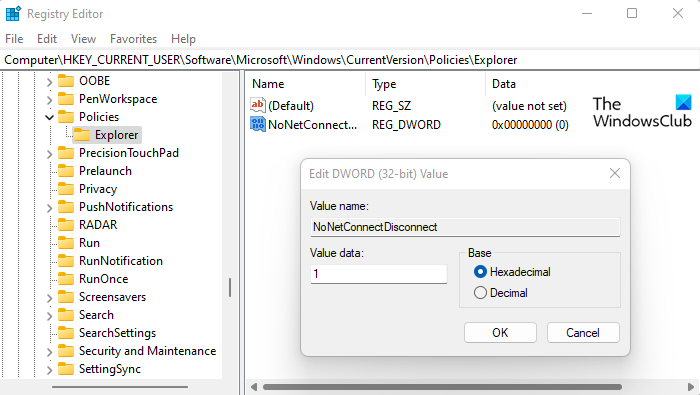
Task: Cancel the Edit DWORD dialog
Action: [583, 333]
